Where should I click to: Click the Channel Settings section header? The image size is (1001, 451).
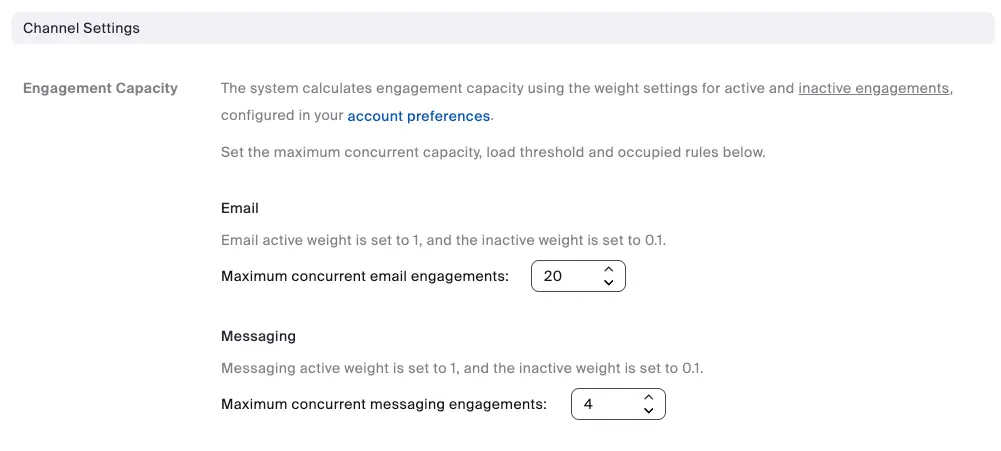[82, 28]
